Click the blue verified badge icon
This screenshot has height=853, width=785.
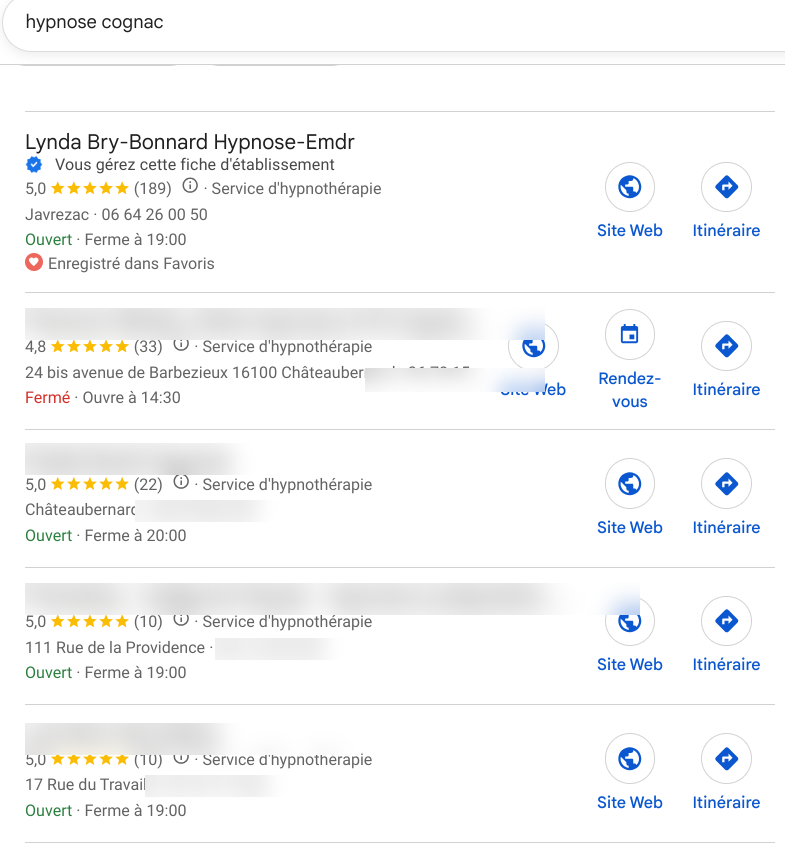pos(34,164)
